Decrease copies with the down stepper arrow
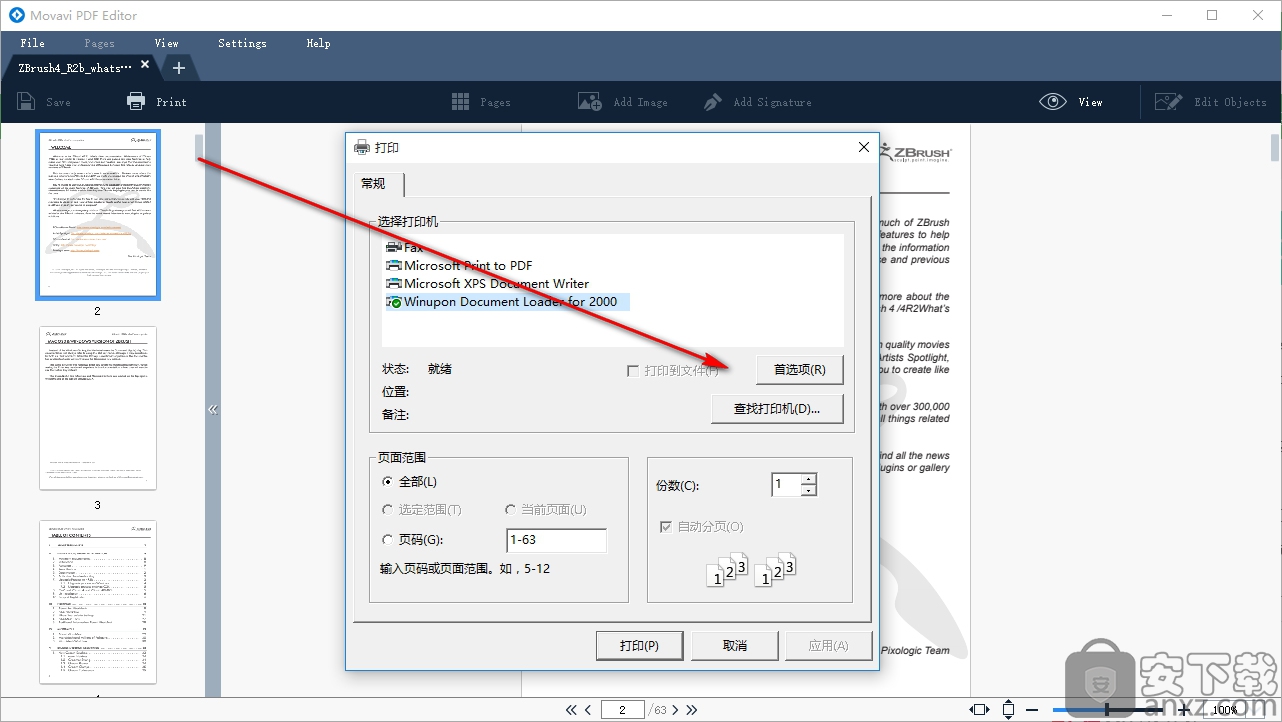Screen dimensions: 1282x722 809,490
